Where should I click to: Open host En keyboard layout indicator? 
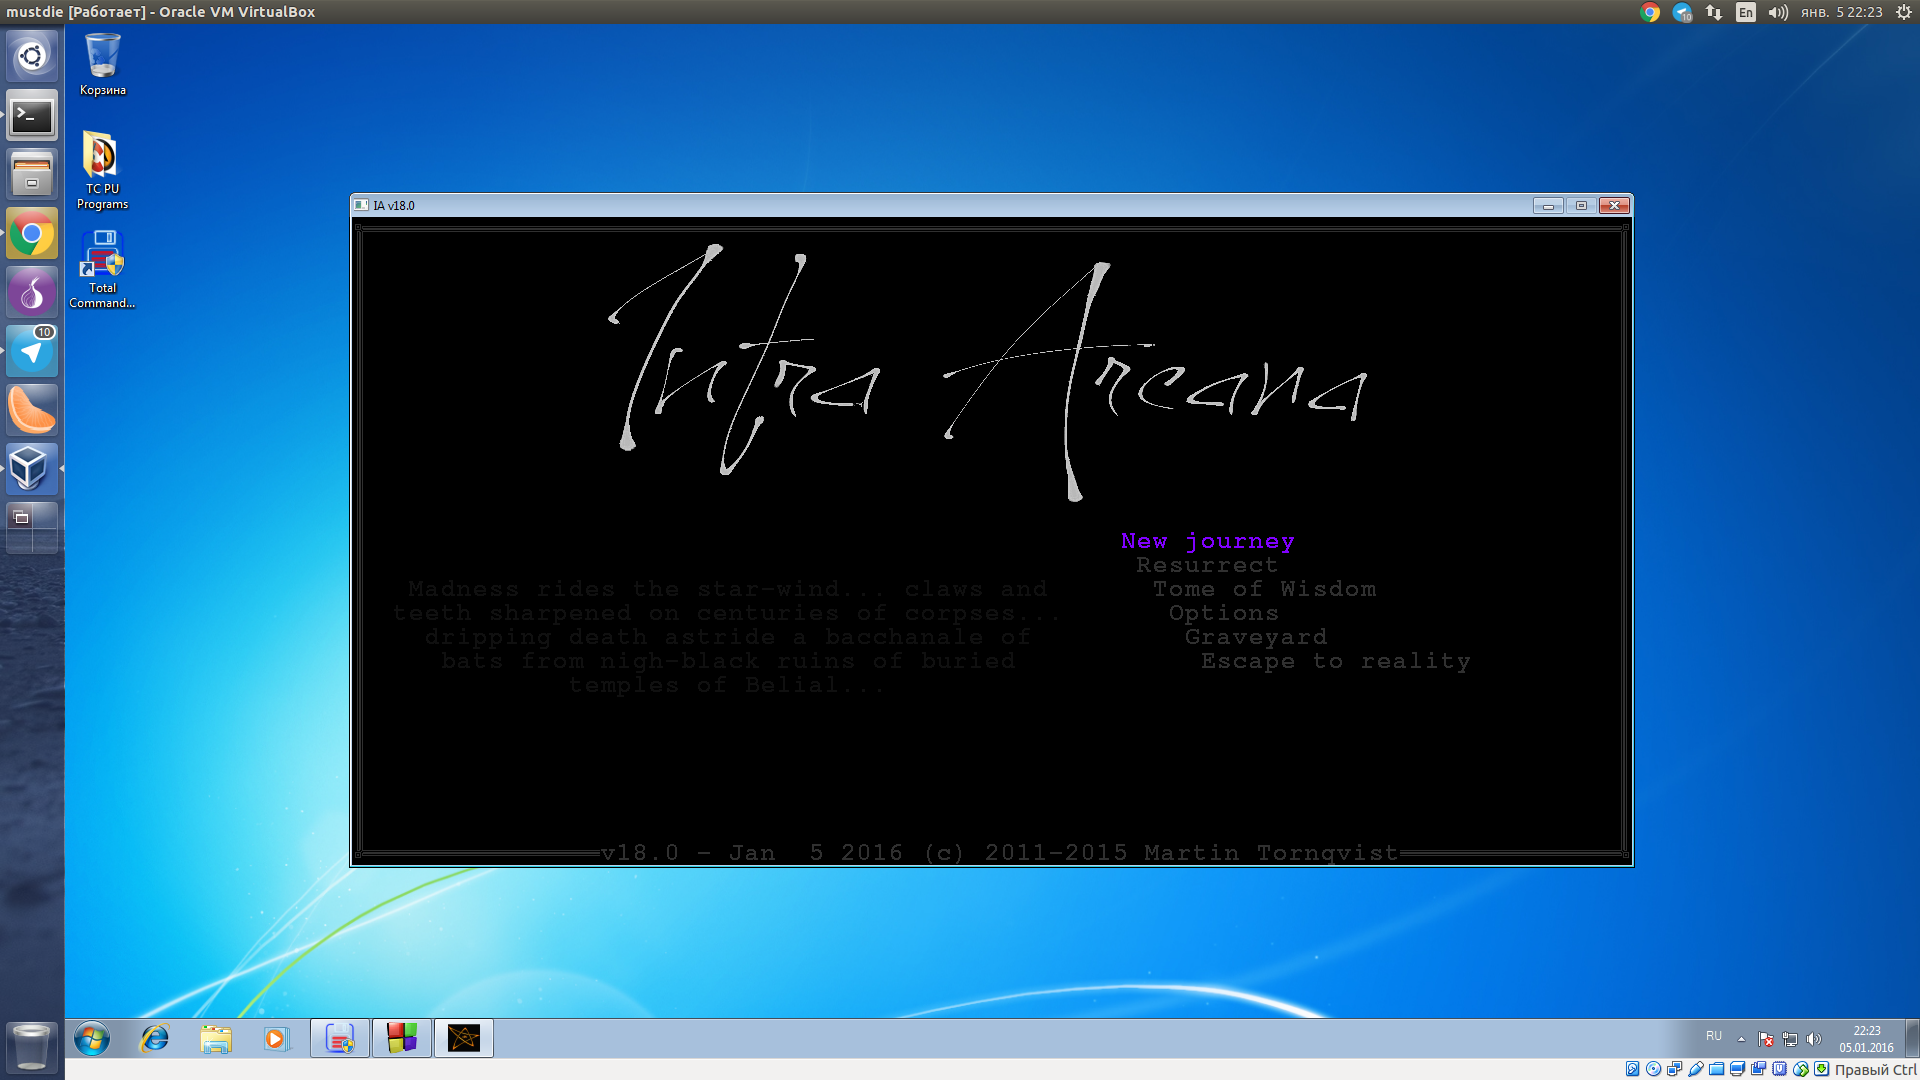point(1745,12)
